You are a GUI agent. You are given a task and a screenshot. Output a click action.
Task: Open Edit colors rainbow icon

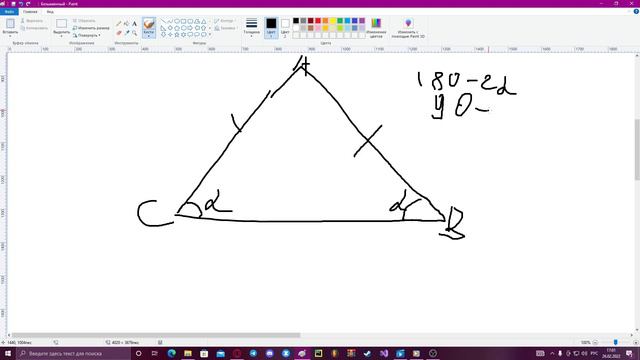(376, 23)
